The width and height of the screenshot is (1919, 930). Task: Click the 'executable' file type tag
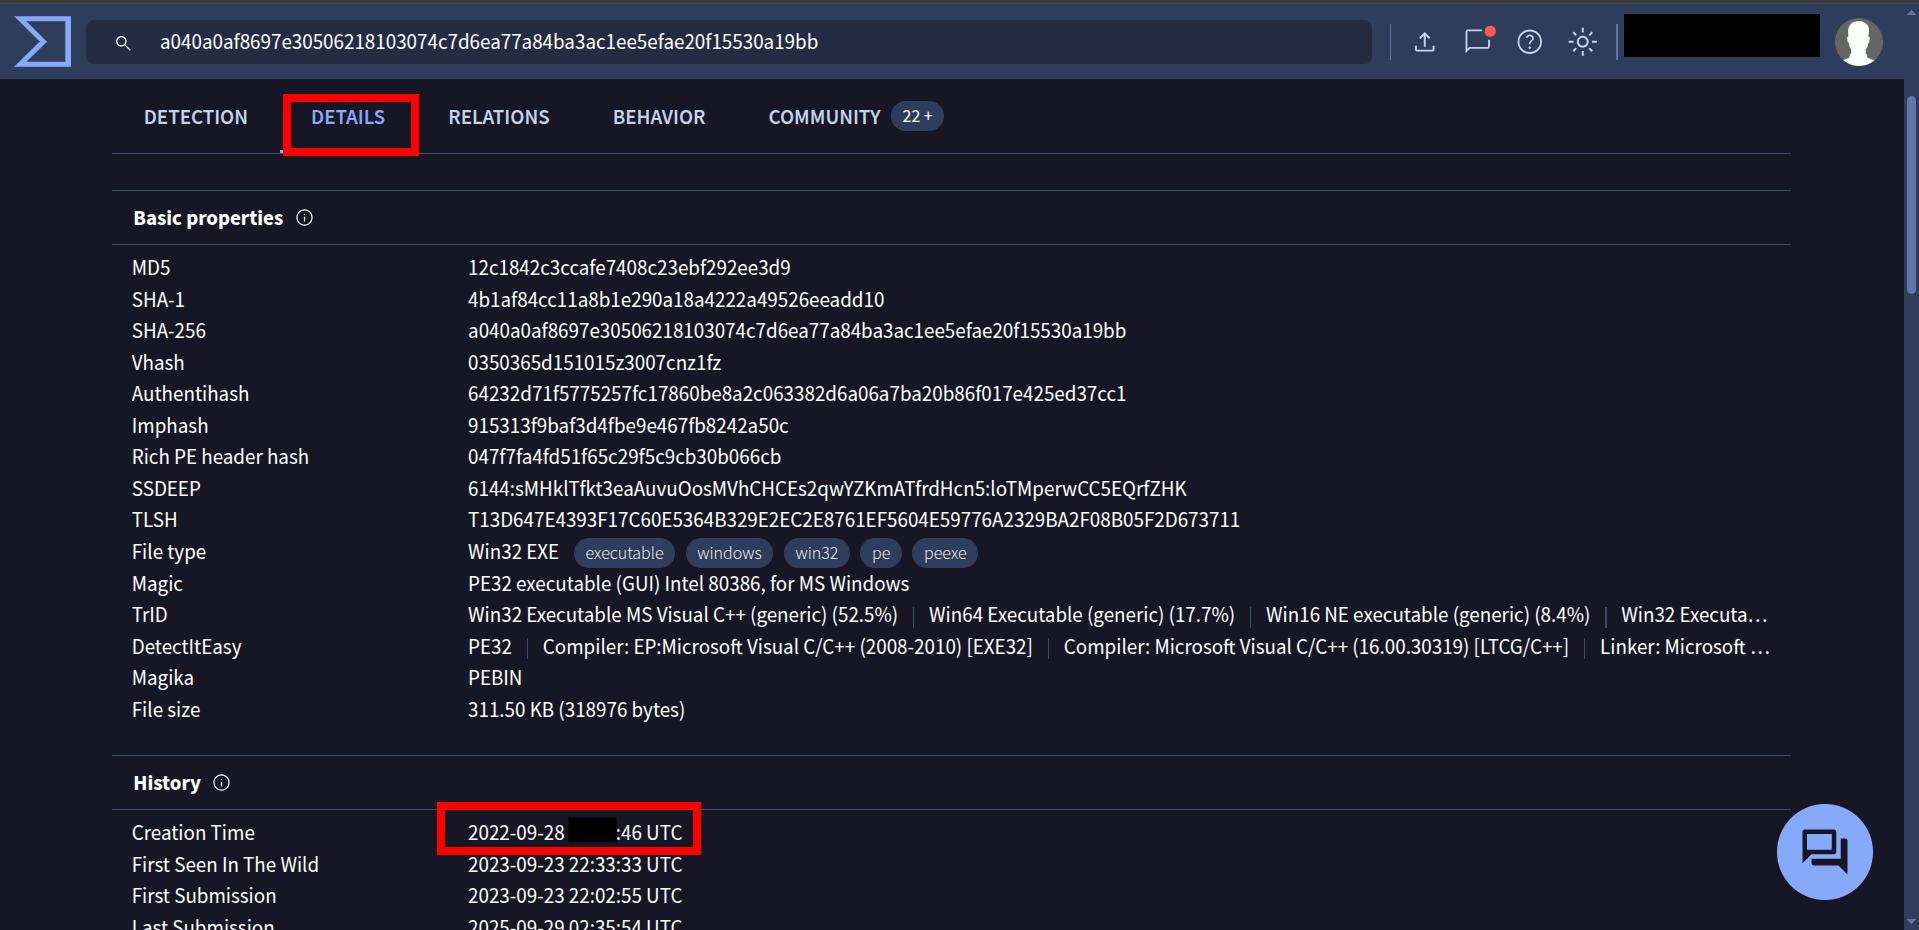[x=624, y=553]
